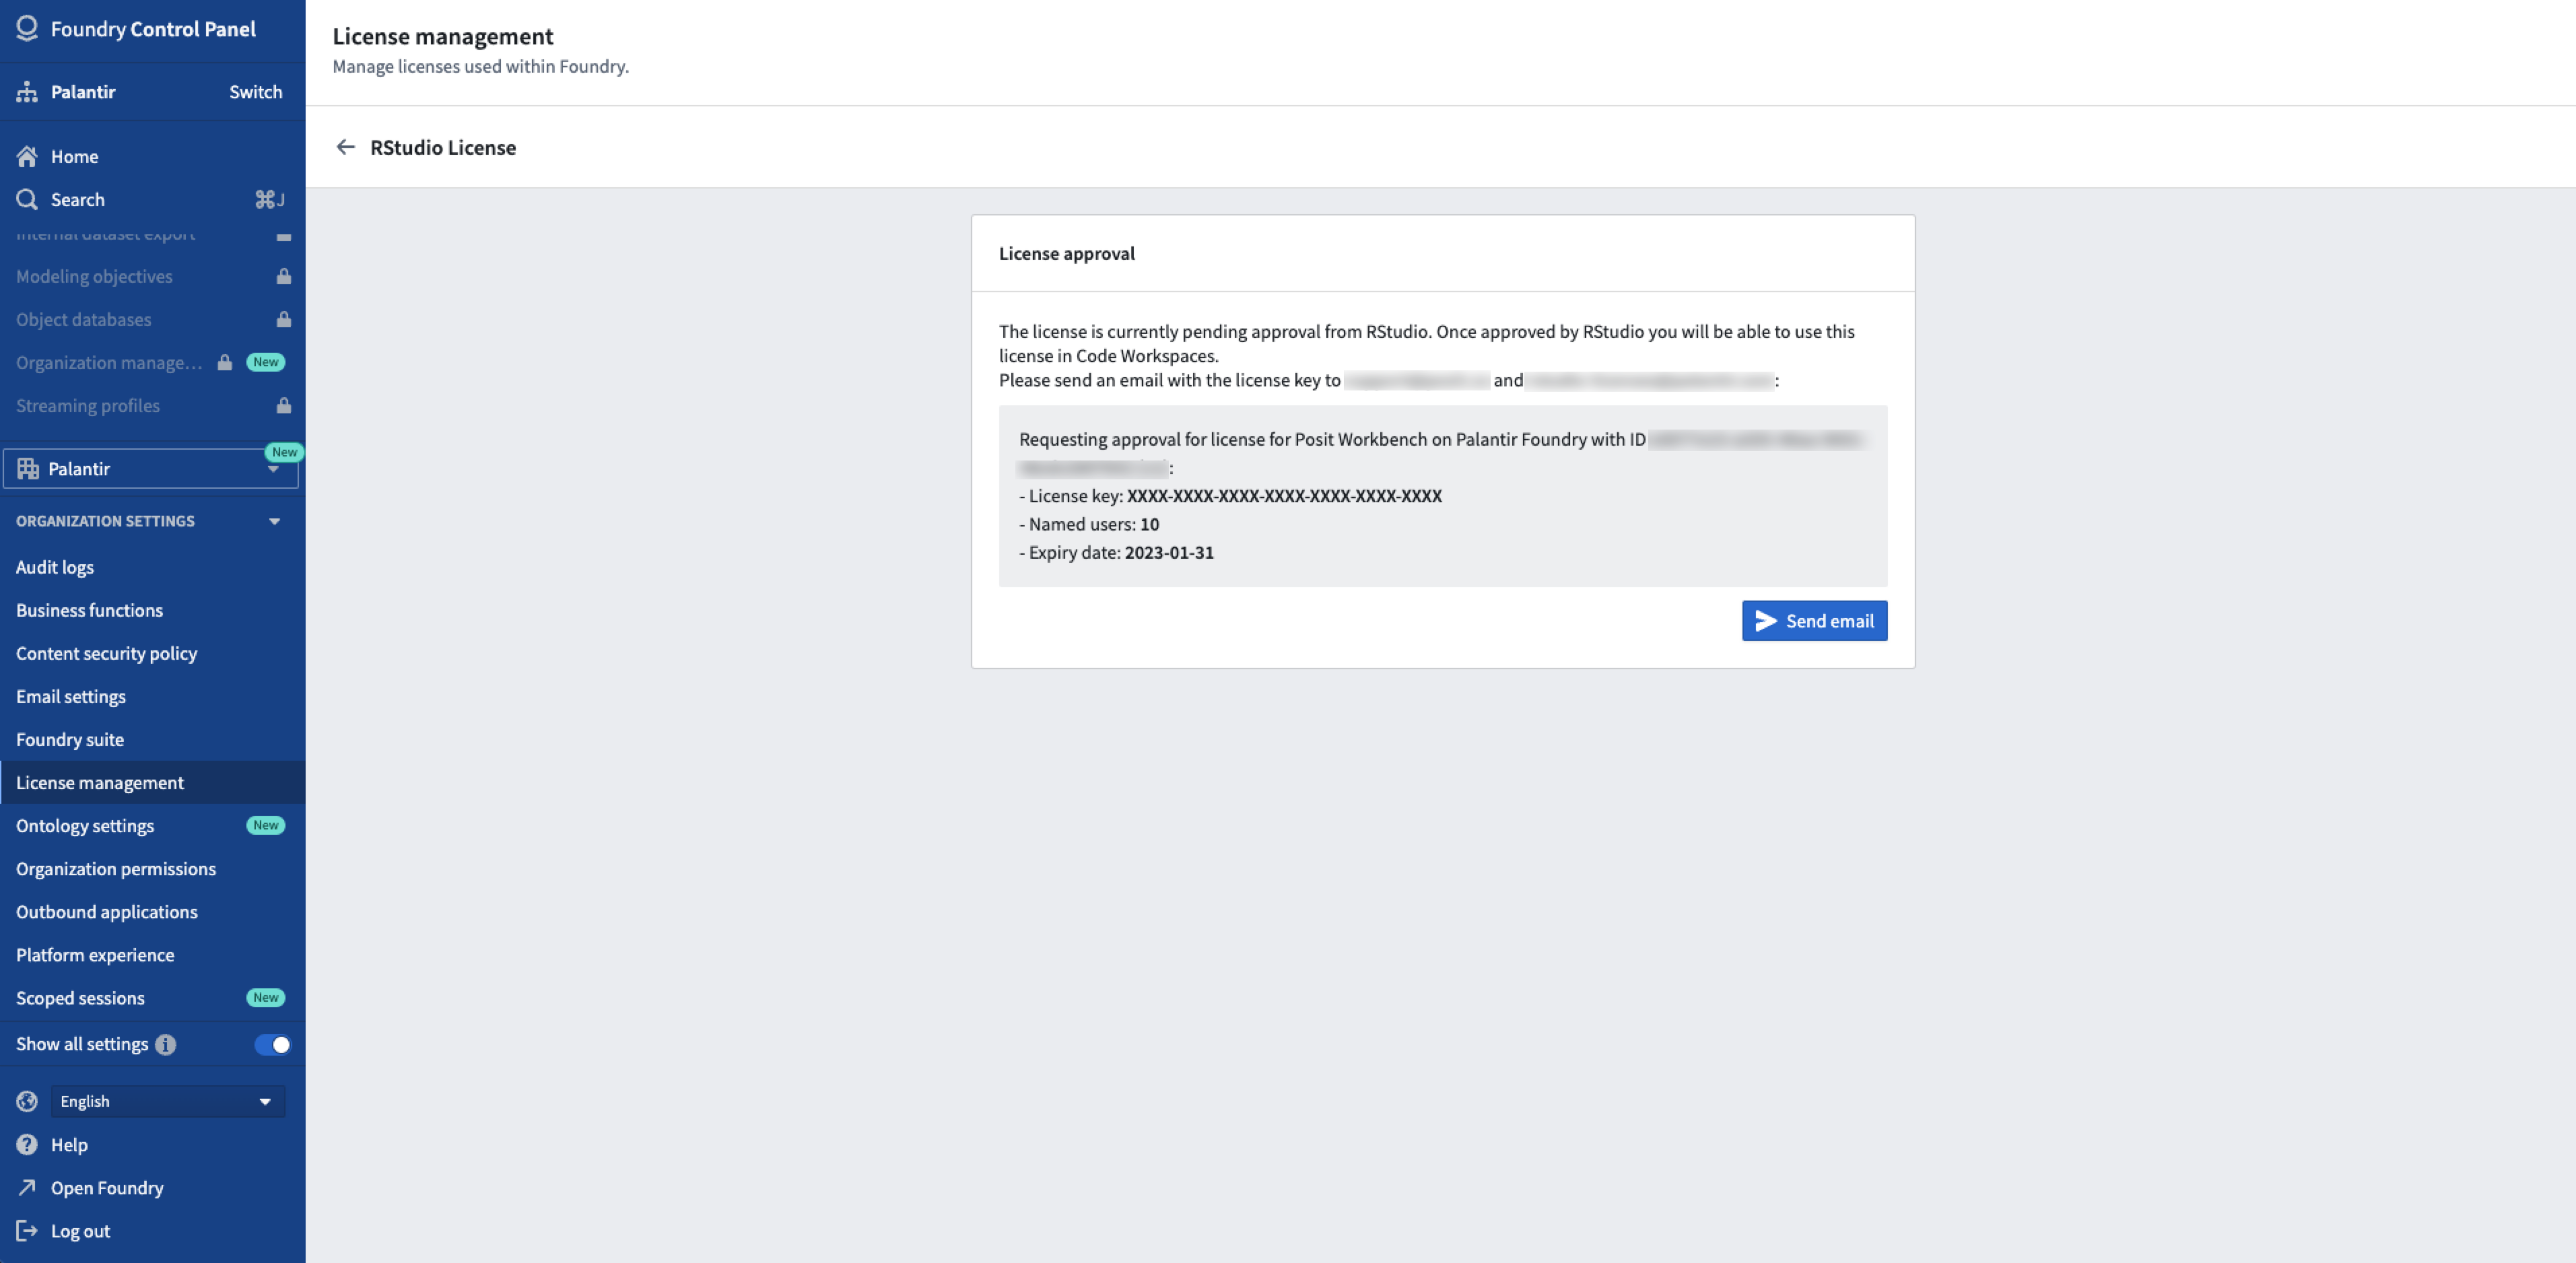Click the Home link in sidebar
The height and width of the screenshot is (1263, 2576).
(x=74, y=156)
